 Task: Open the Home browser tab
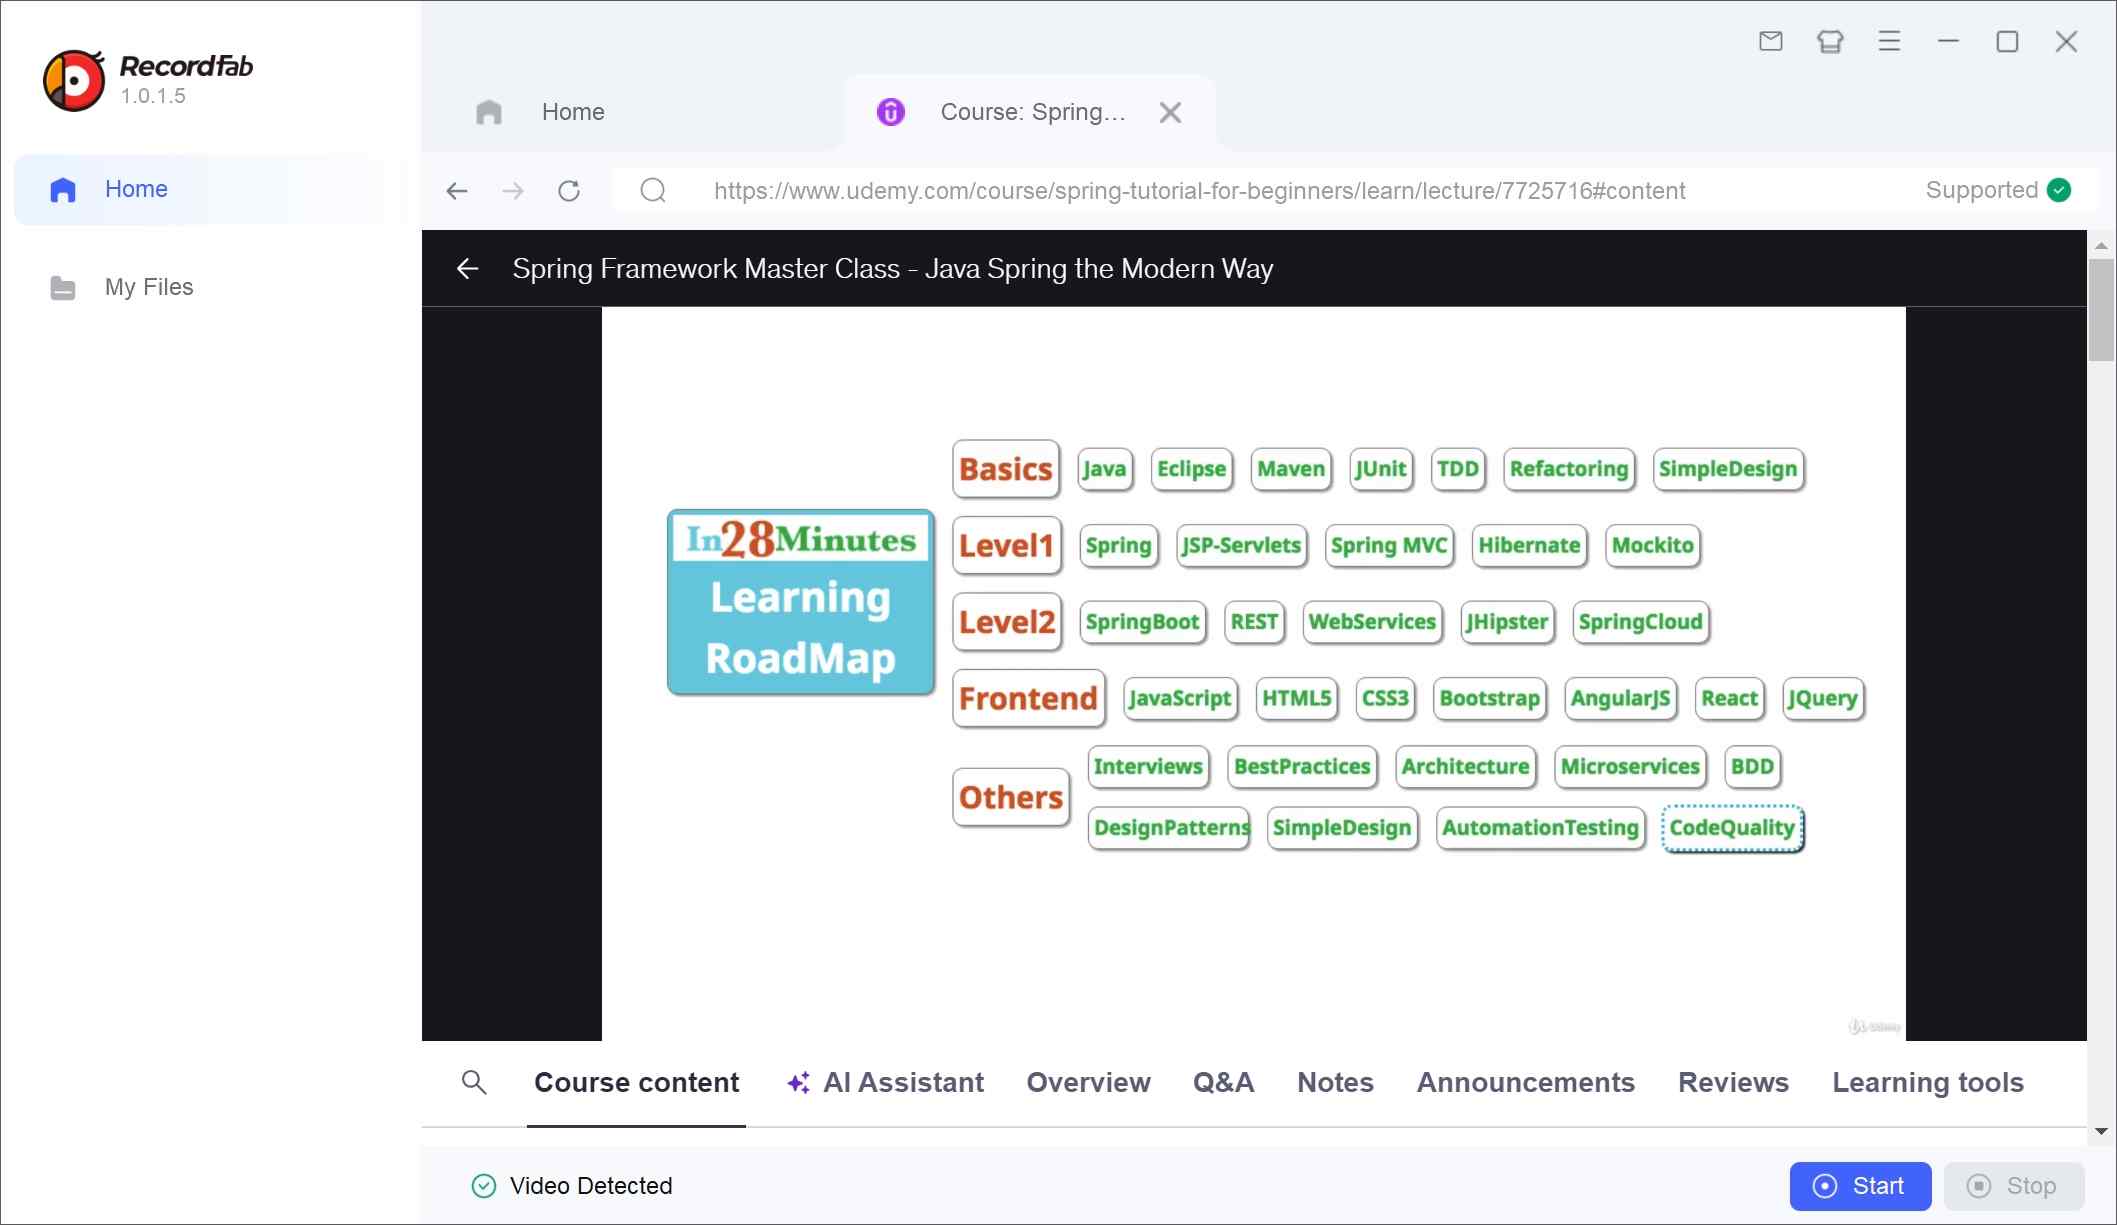click(x=572, y=111)
